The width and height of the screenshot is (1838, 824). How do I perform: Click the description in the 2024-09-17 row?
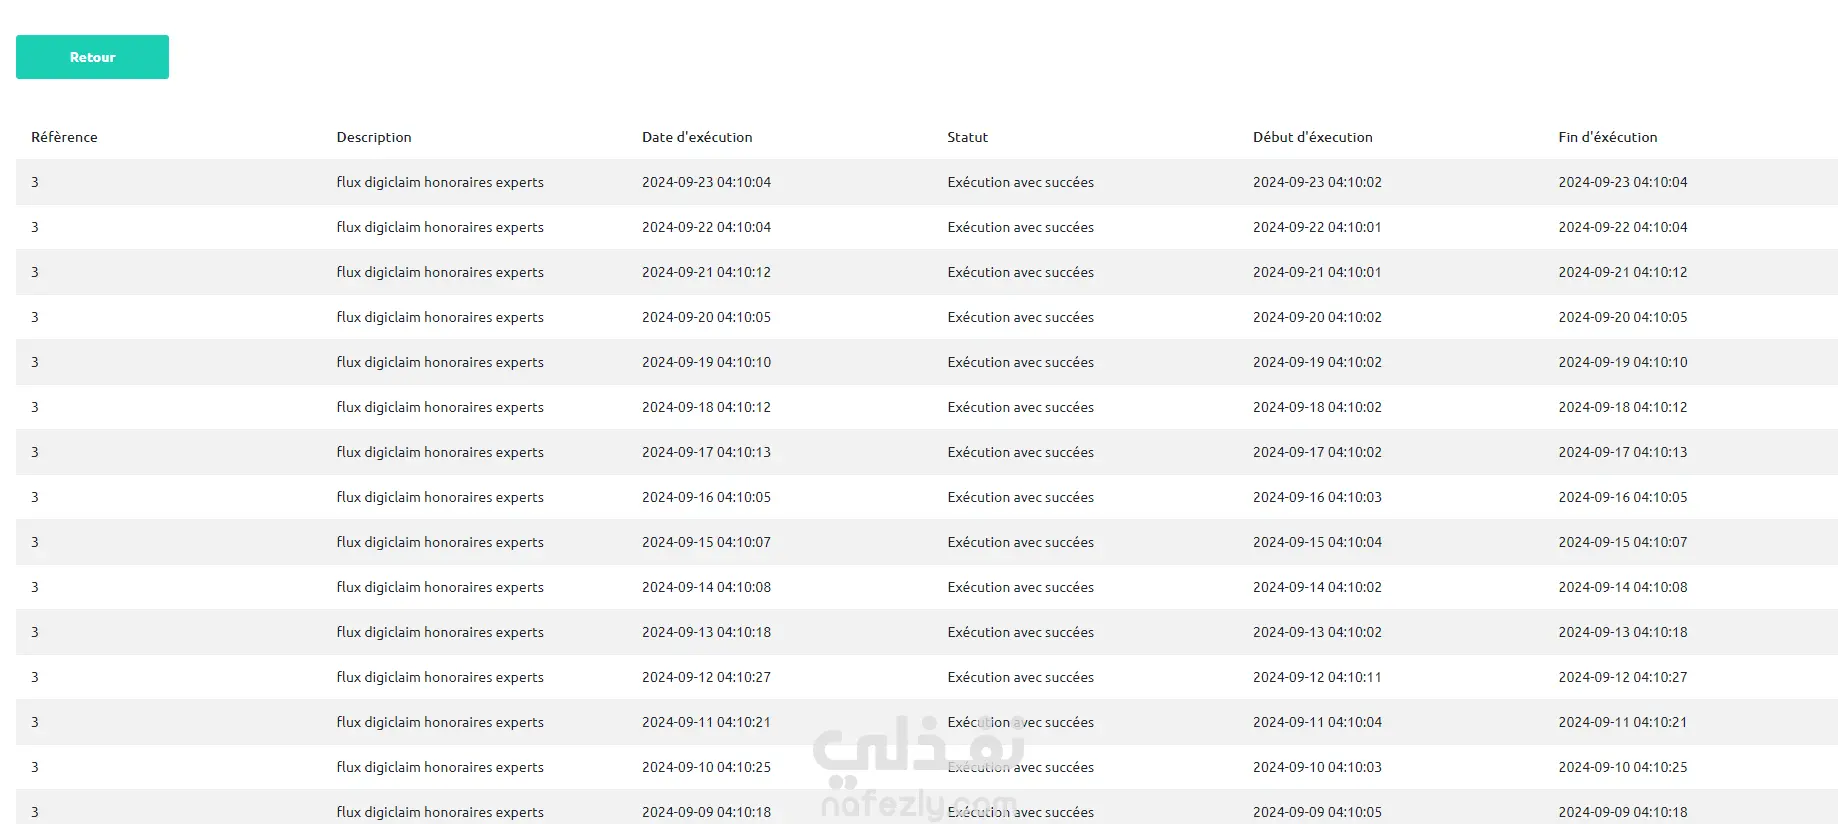[x=440, y=452]
